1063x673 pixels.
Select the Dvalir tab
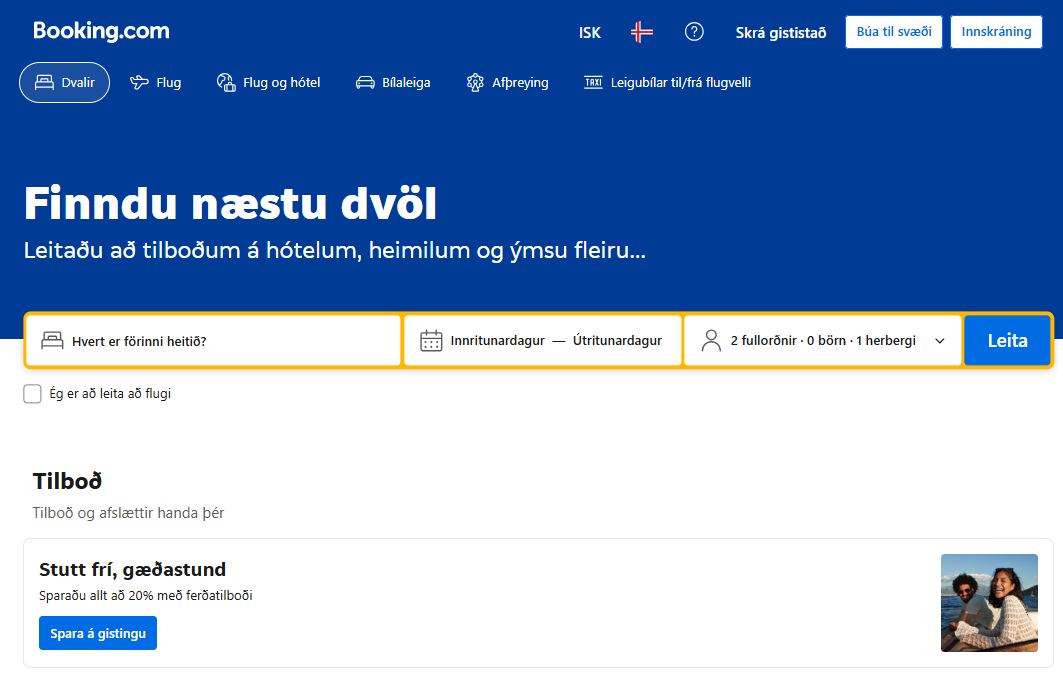[x=64, y=83]
